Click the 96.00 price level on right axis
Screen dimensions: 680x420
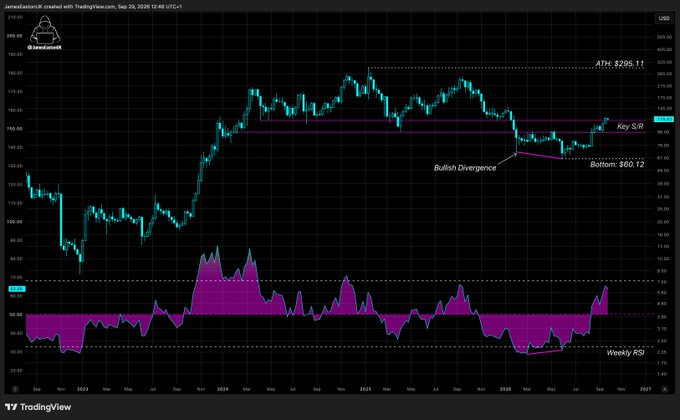pos(663,132)
